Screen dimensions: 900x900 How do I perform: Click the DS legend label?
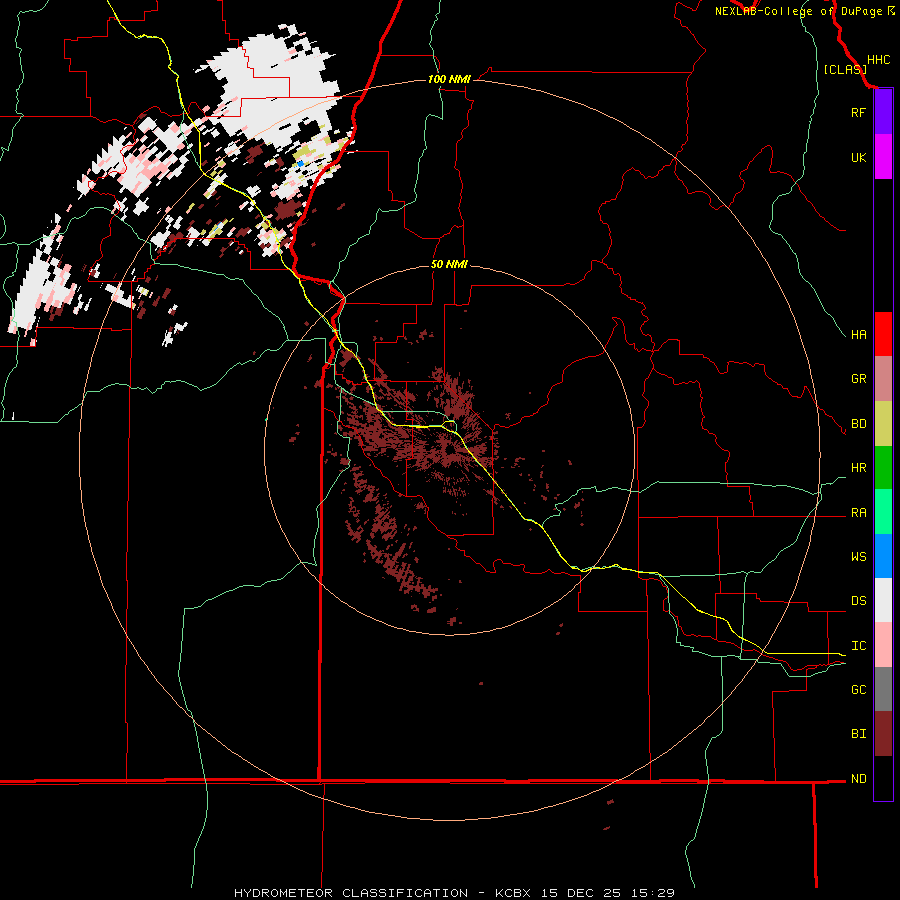point(858,601)
